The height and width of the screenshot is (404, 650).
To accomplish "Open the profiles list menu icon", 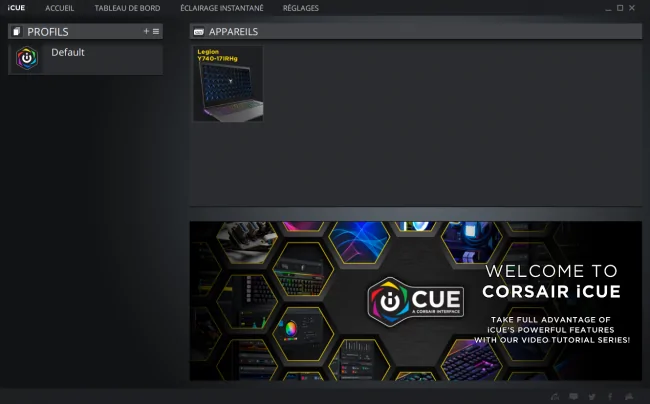I will 156,31.
